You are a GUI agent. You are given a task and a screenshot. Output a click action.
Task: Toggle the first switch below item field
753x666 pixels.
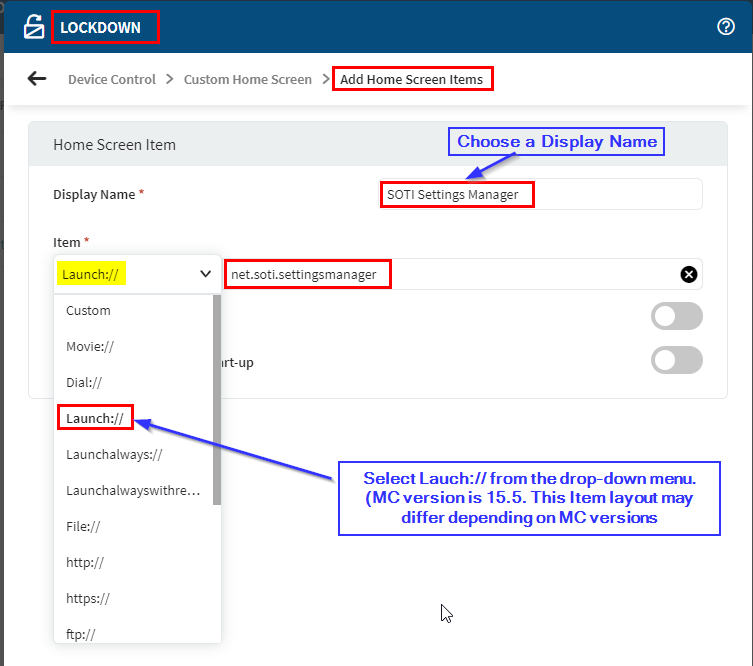[676, 317]
